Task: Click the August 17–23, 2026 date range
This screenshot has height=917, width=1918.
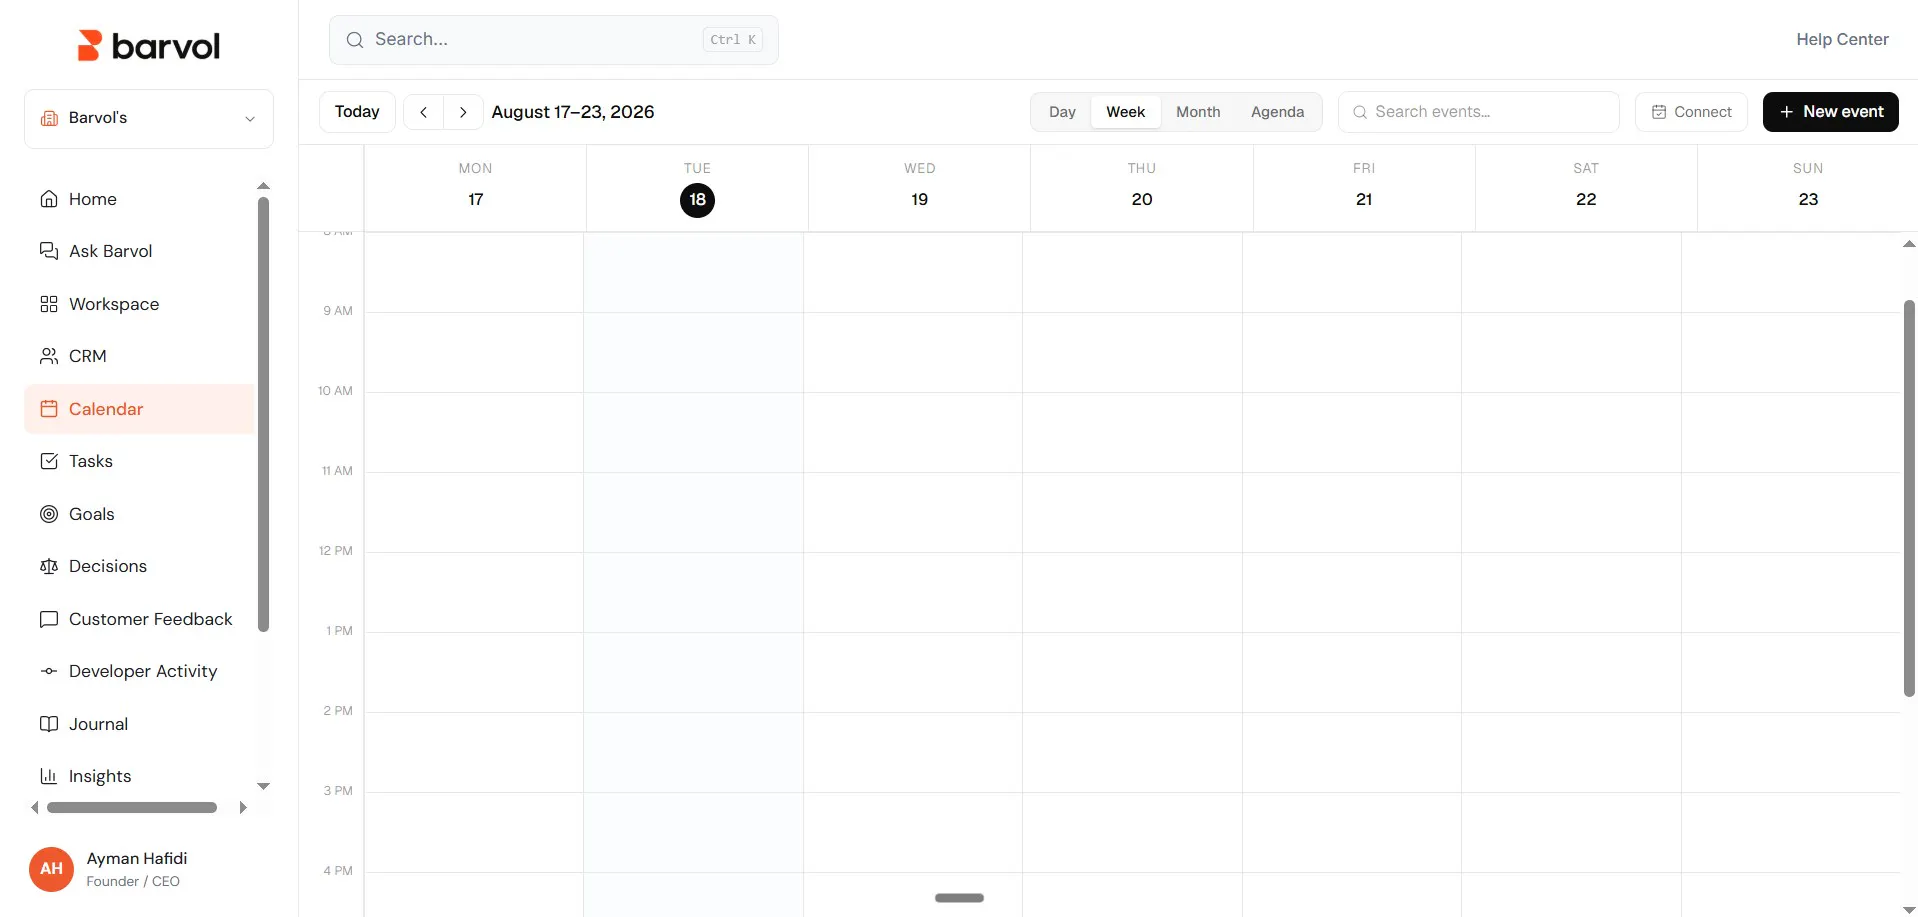Action: 573,112
